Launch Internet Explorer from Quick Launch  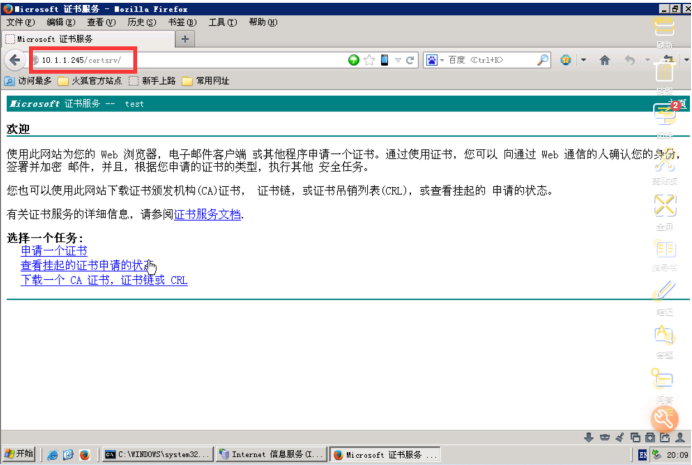52,454
